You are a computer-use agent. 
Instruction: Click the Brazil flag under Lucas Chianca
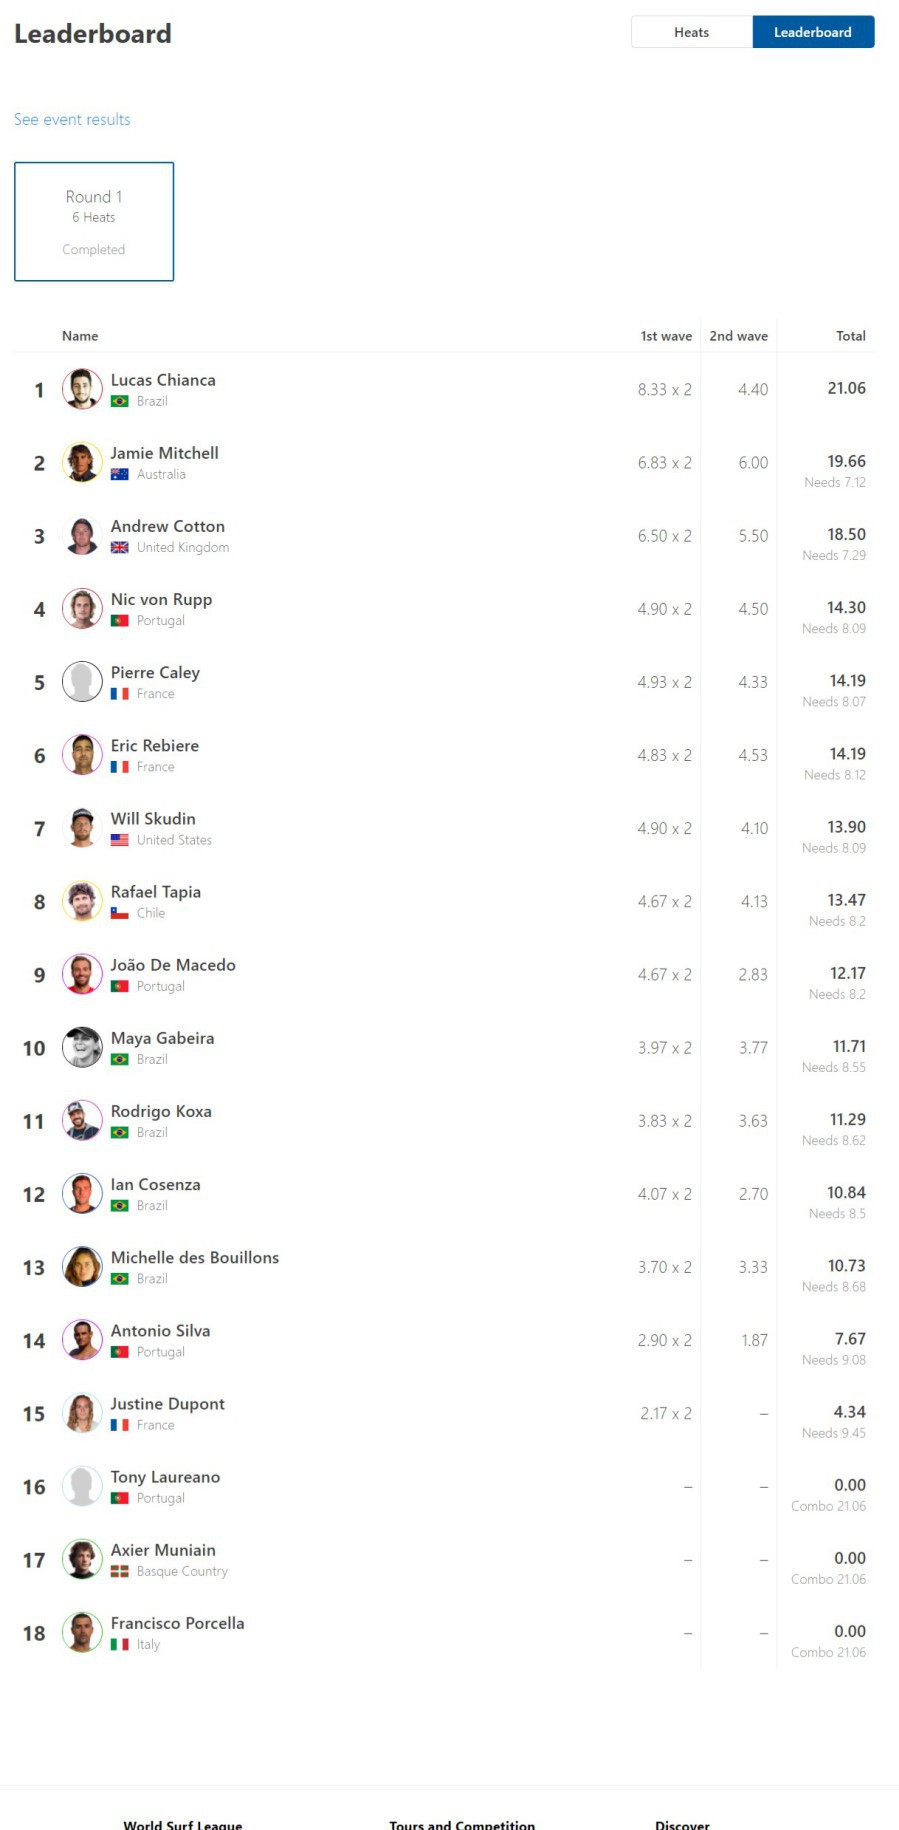coord(120,401)
